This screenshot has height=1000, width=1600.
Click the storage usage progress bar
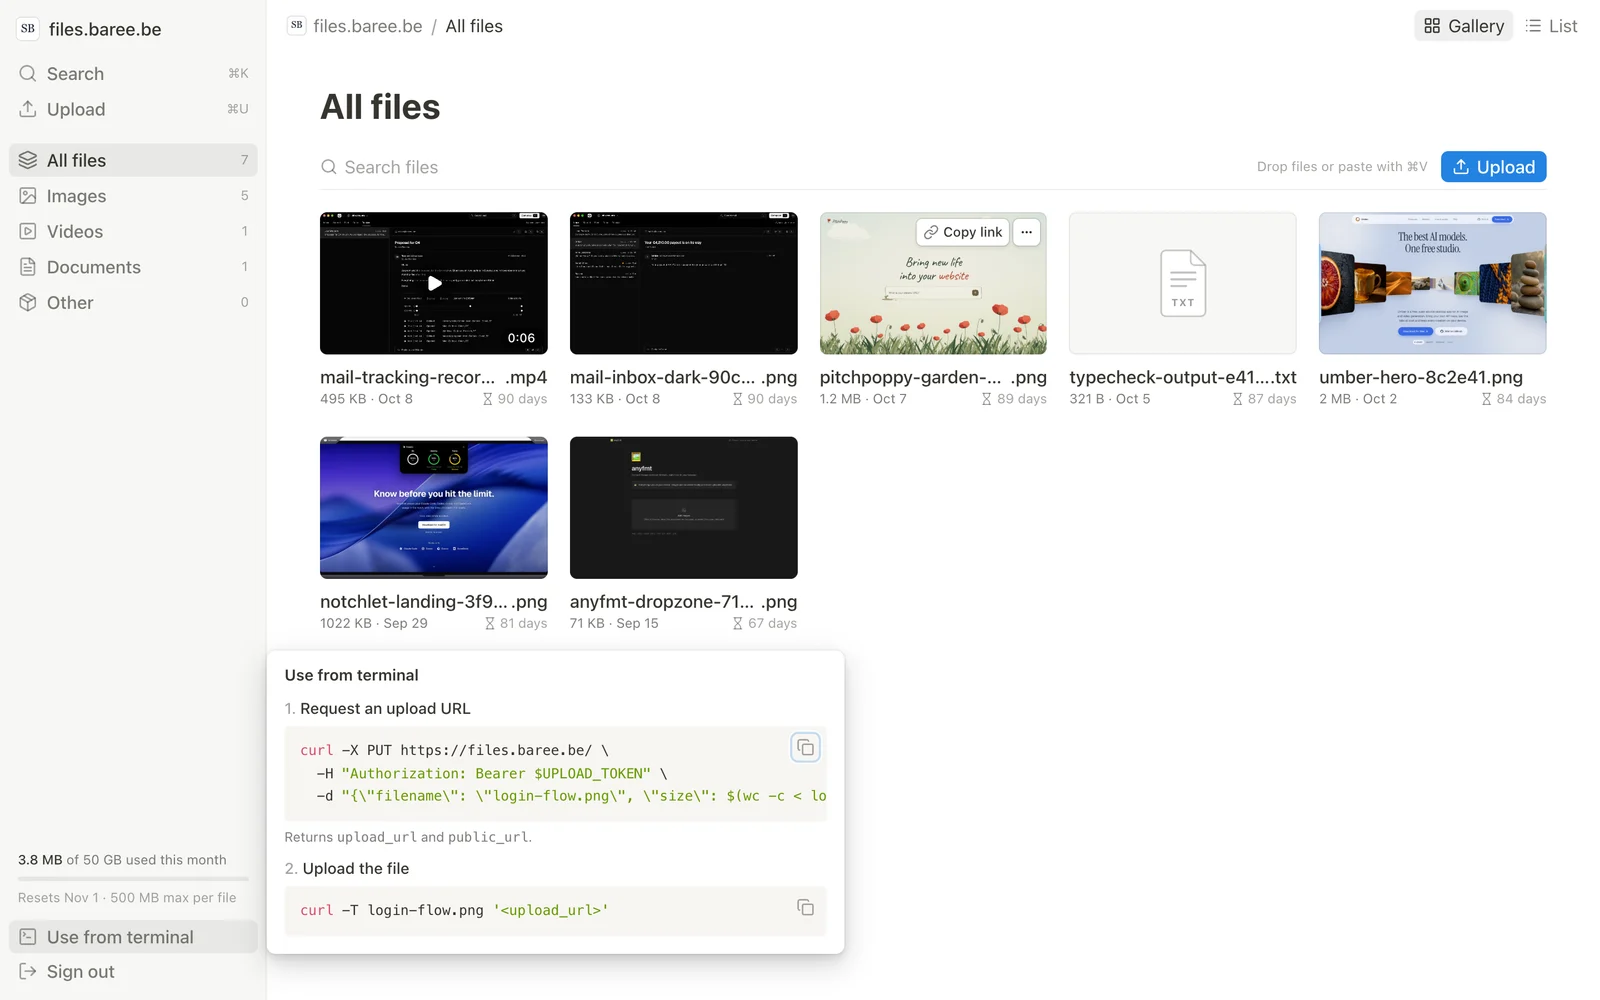pos(133,879)
